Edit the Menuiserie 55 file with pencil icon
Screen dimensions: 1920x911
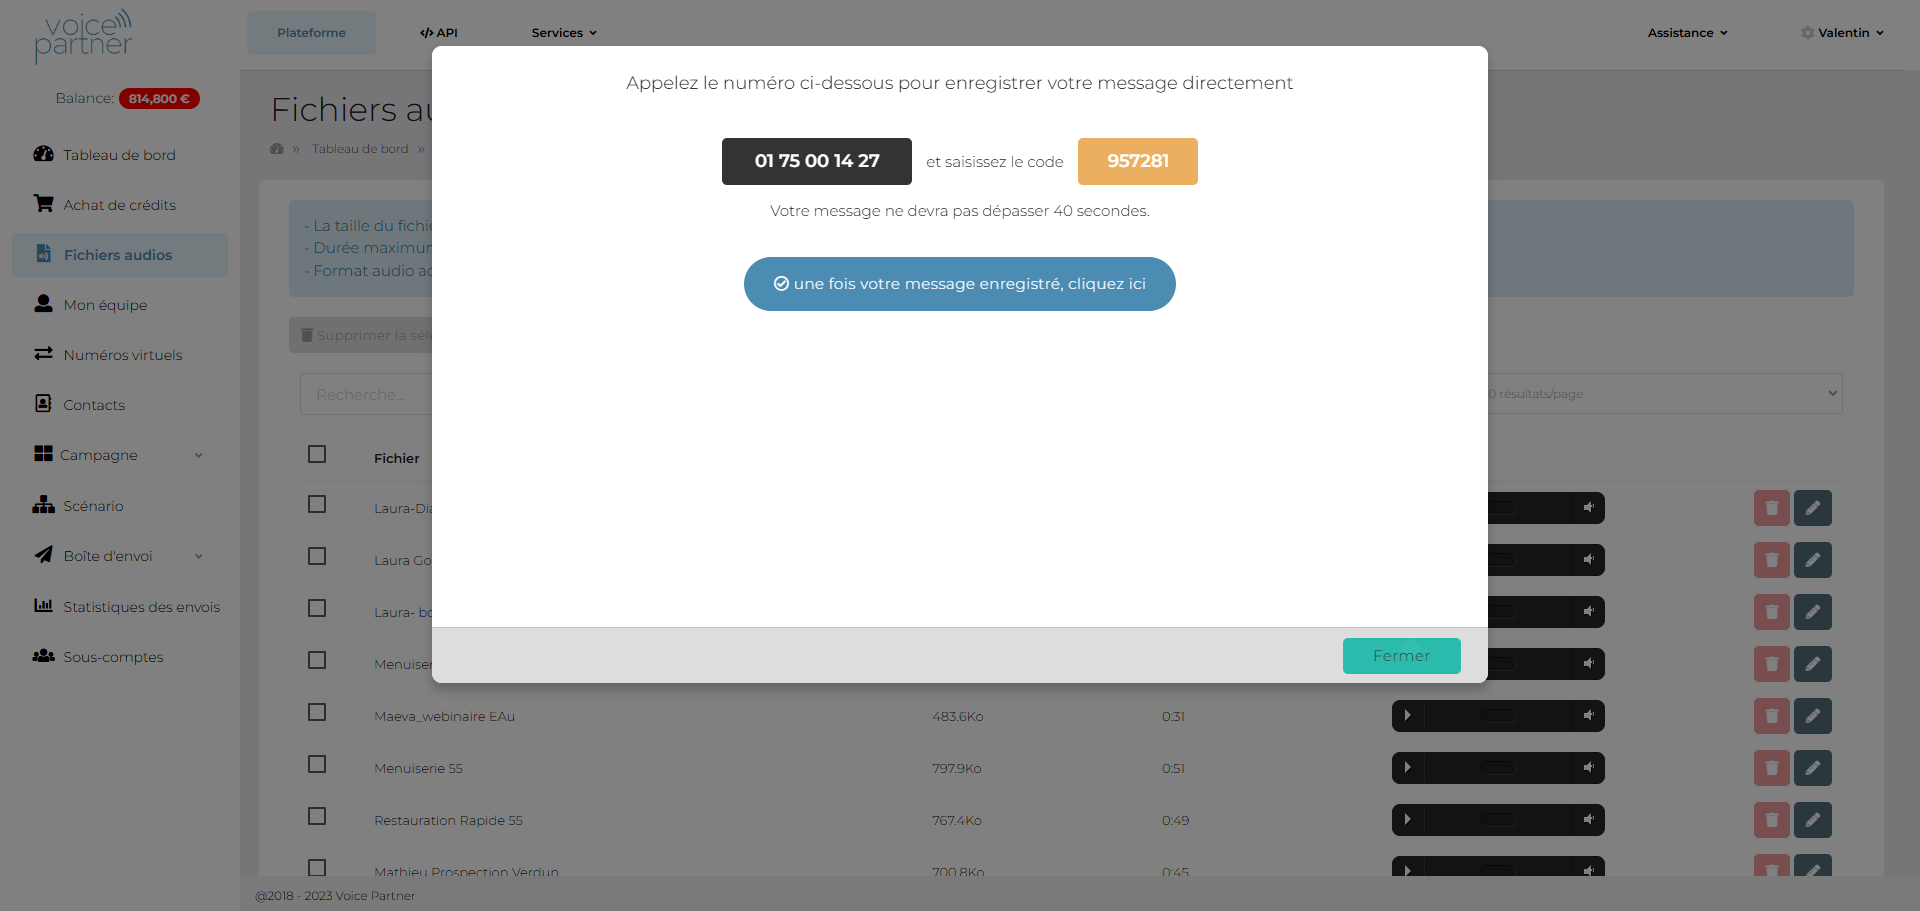(x=1812, y=768)
